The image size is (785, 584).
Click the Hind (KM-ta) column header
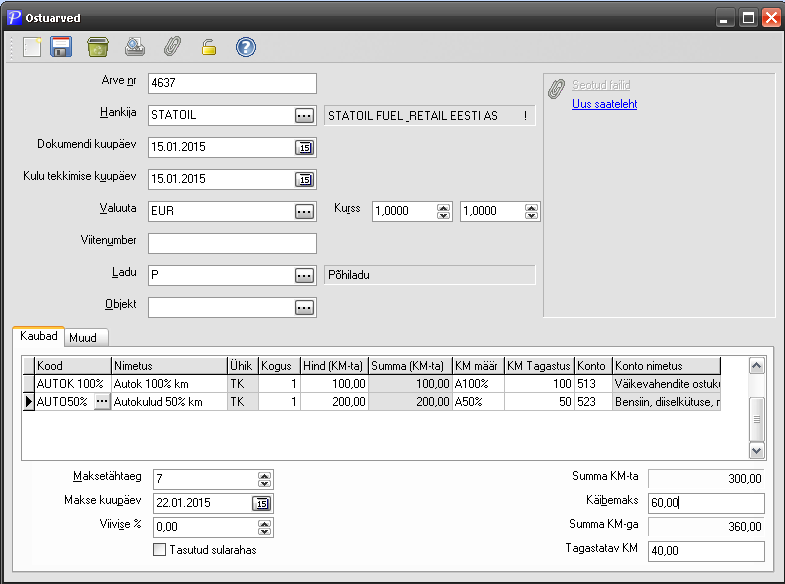pos(334,366)
